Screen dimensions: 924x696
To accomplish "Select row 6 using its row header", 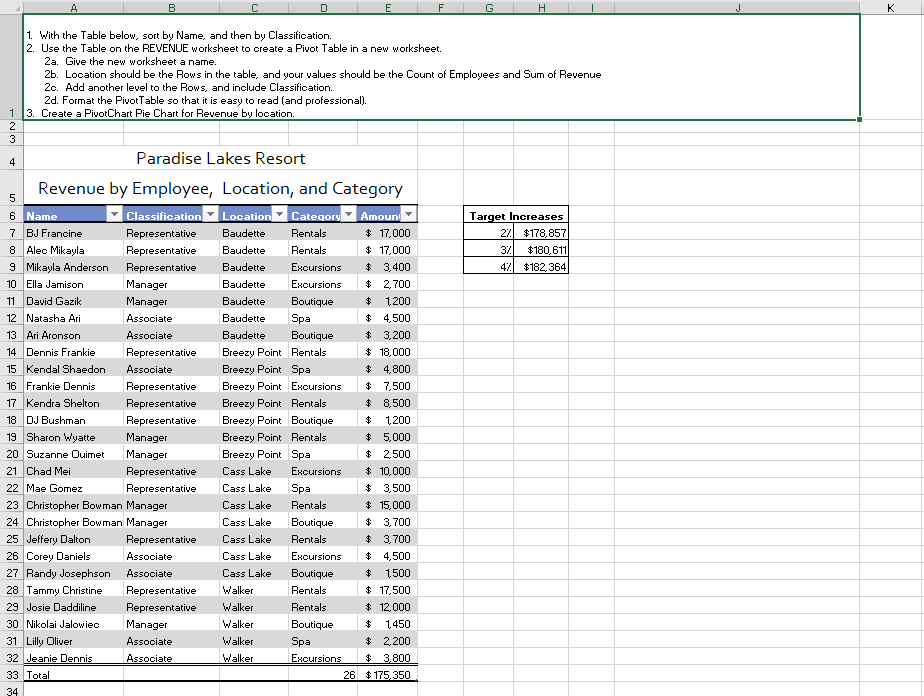I will point(10,215).
